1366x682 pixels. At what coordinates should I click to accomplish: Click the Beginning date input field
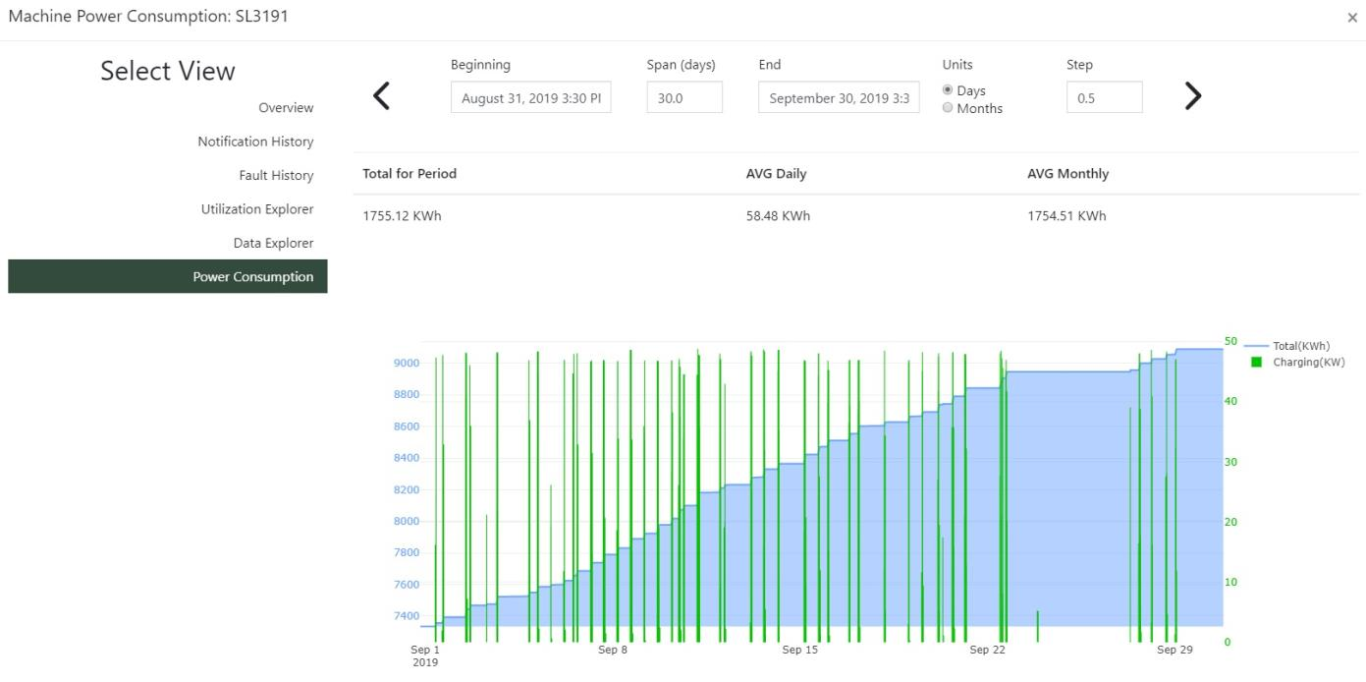(x=531, y=98)
